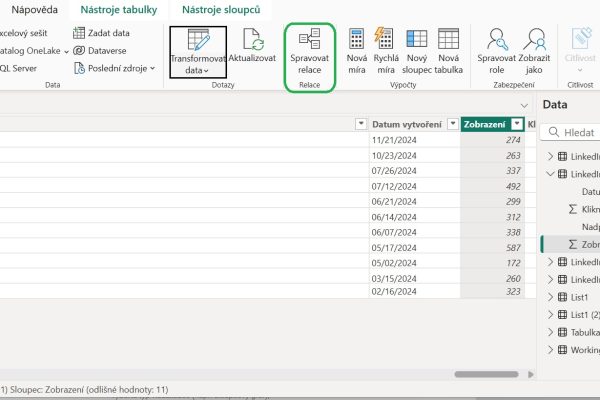Switch to Nástroje tabulky tab
Image resolution: width=600 pixels, height=400 pixels.
(119, 10)
